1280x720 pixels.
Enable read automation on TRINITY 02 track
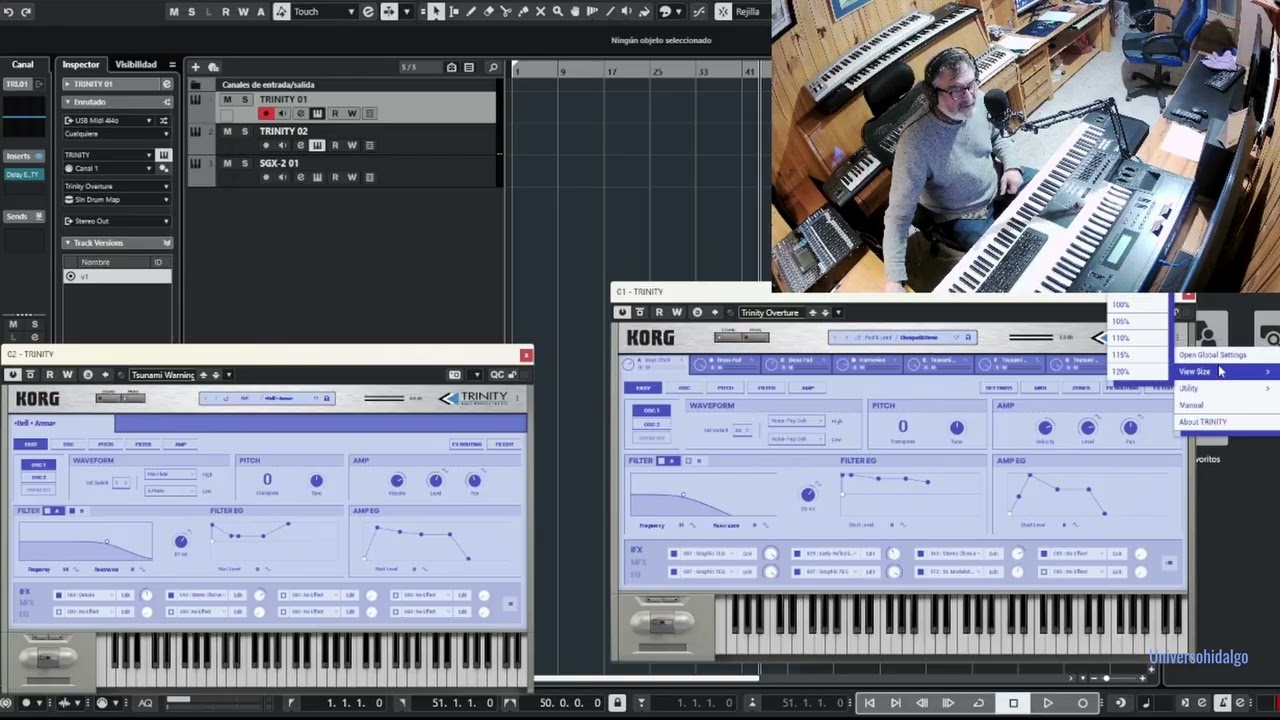point(335,145)
